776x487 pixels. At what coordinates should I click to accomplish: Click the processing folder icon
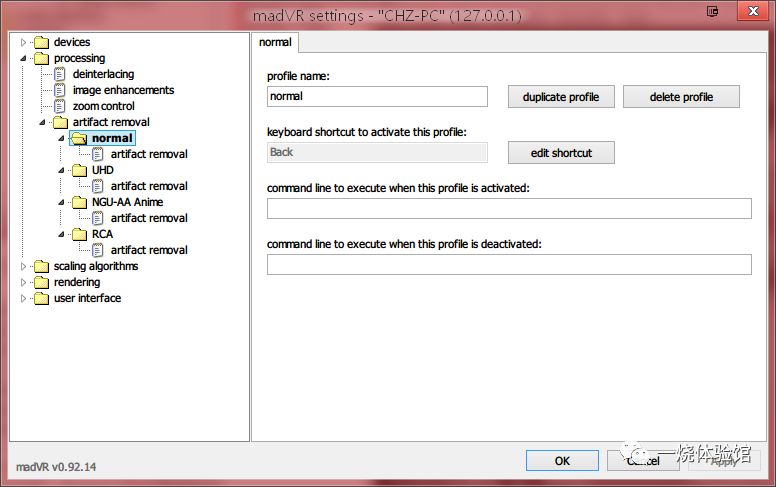coord(41,58)
